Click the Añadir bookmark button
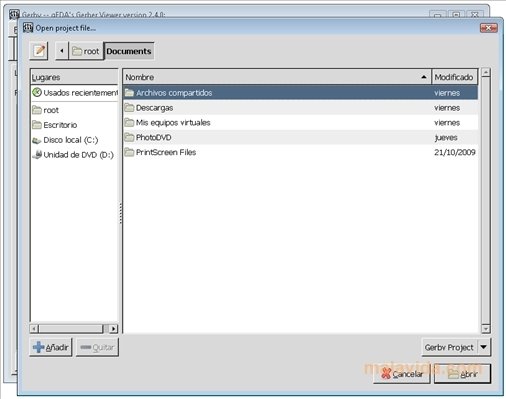506x399 pixels. tap(51, 347)
